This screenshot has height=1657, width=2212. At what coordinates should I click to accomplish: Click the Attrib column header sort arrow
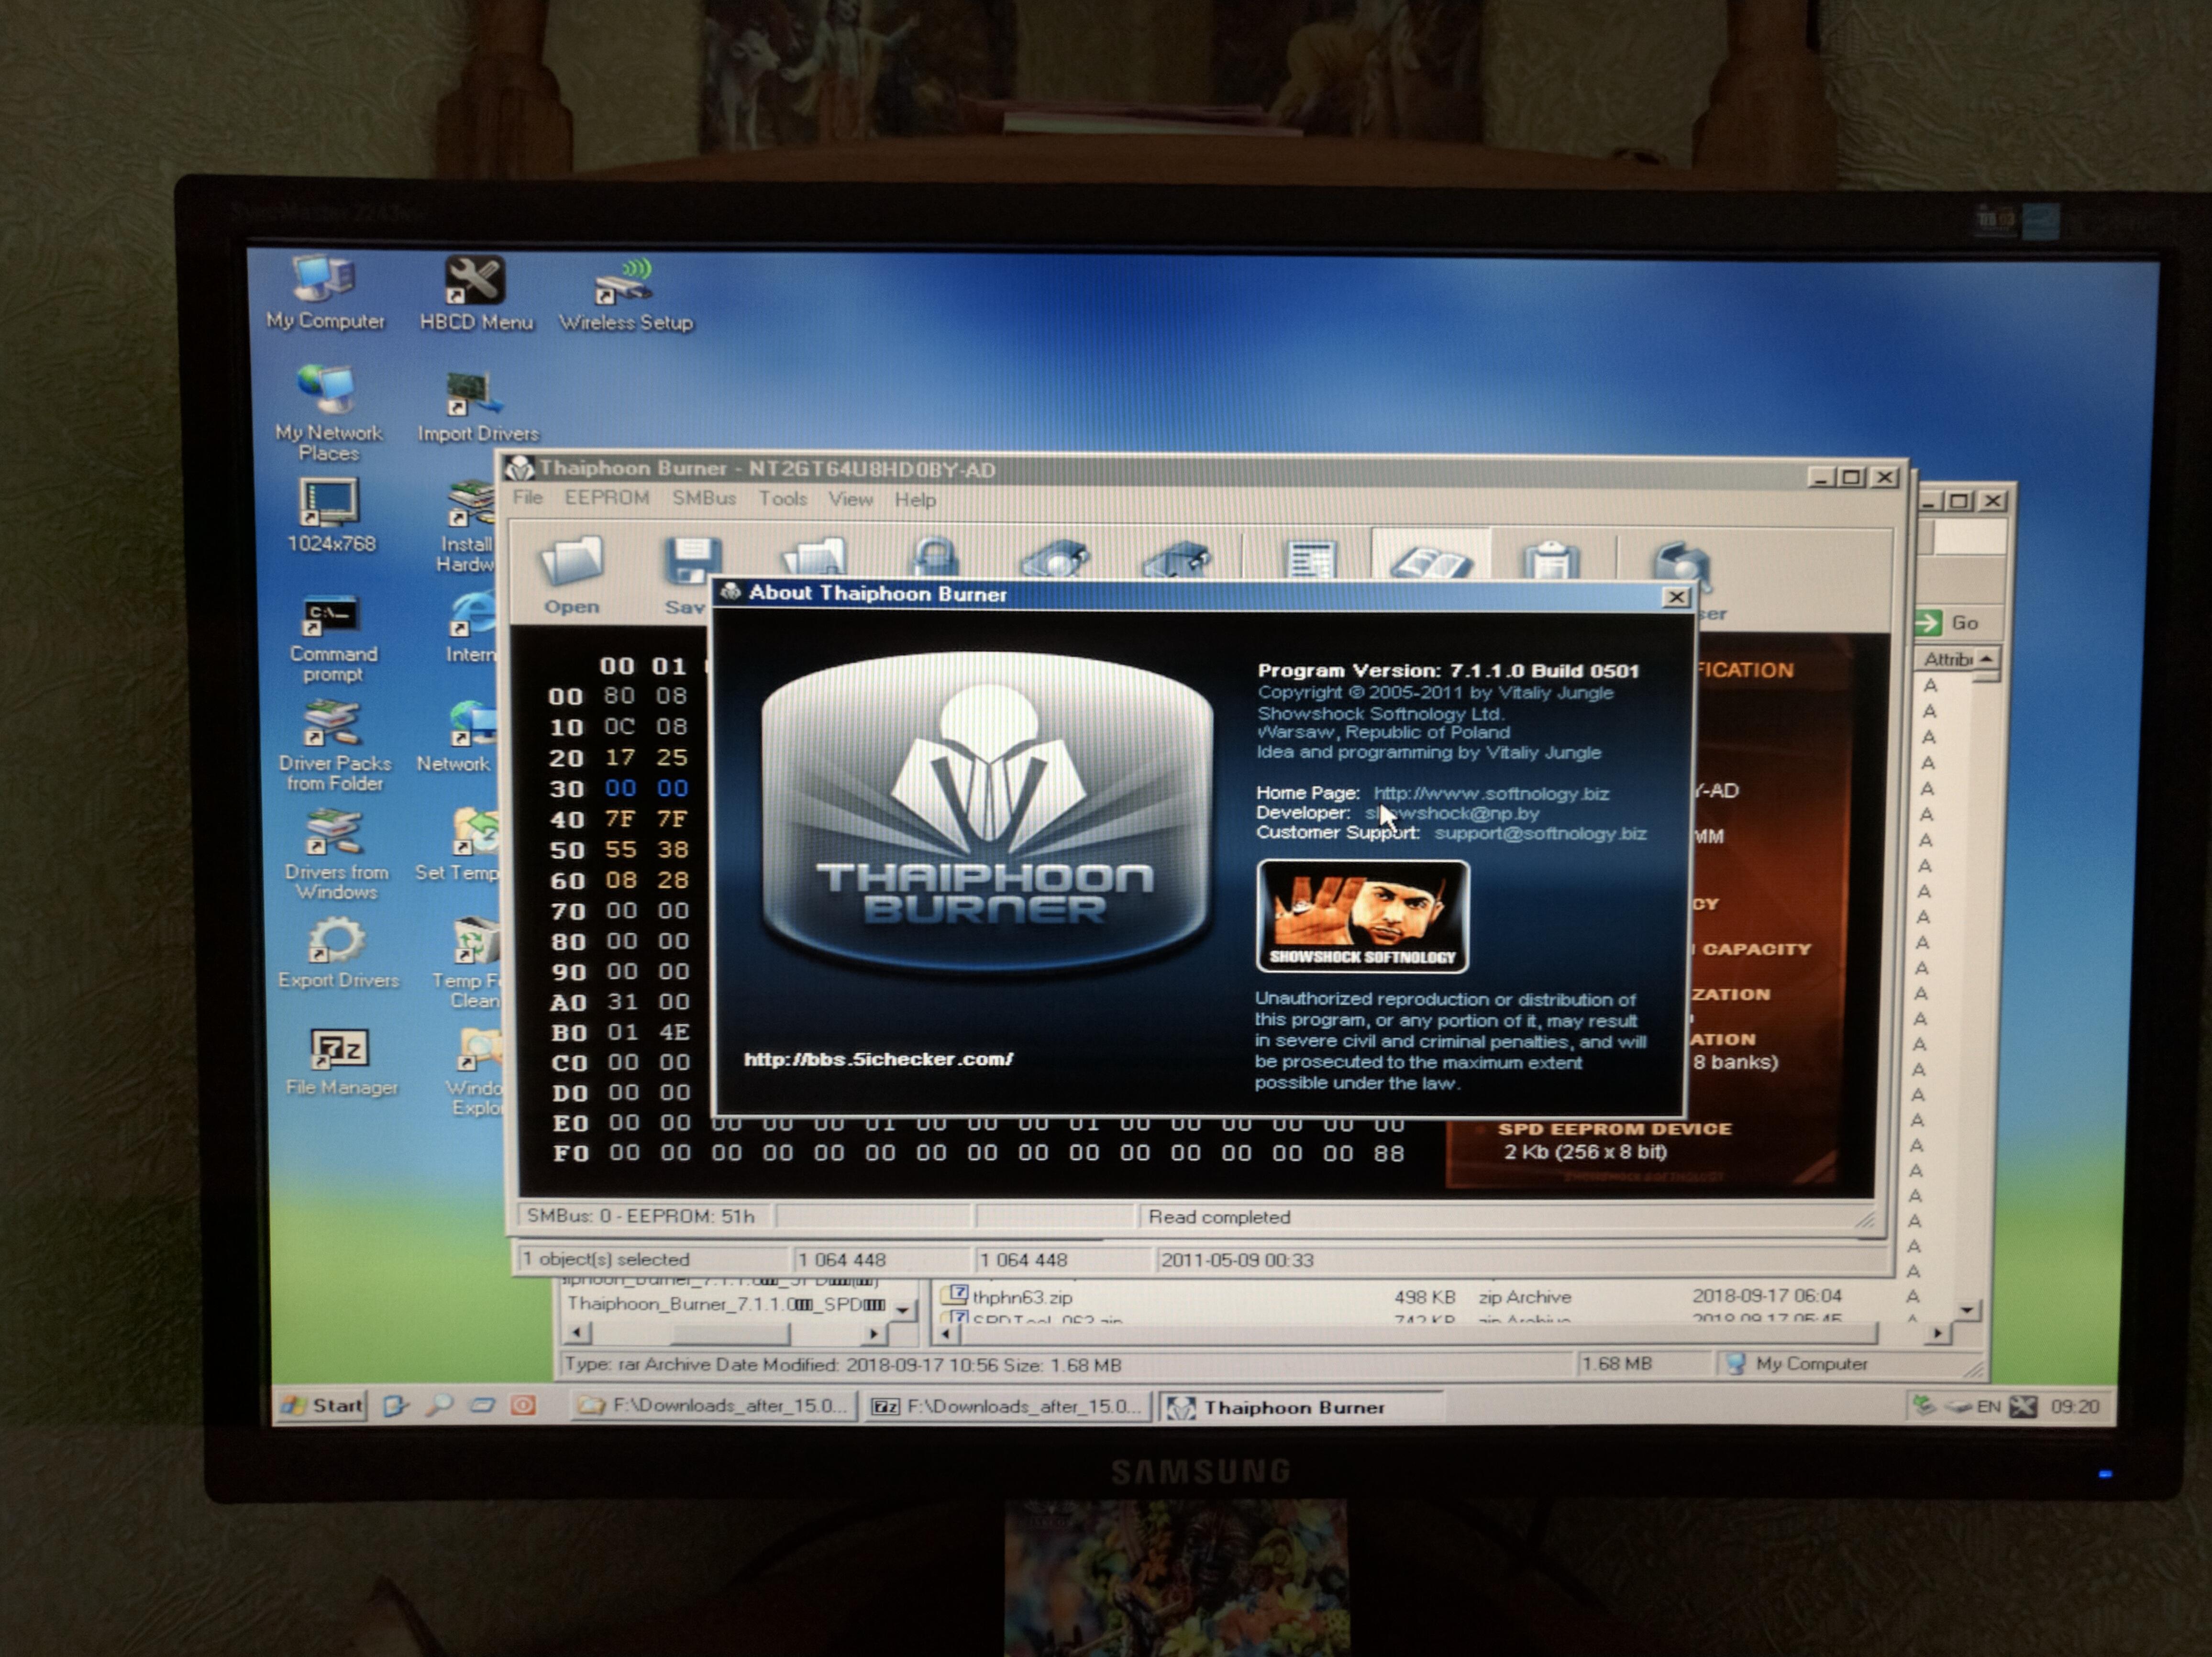coord(1986,658)
